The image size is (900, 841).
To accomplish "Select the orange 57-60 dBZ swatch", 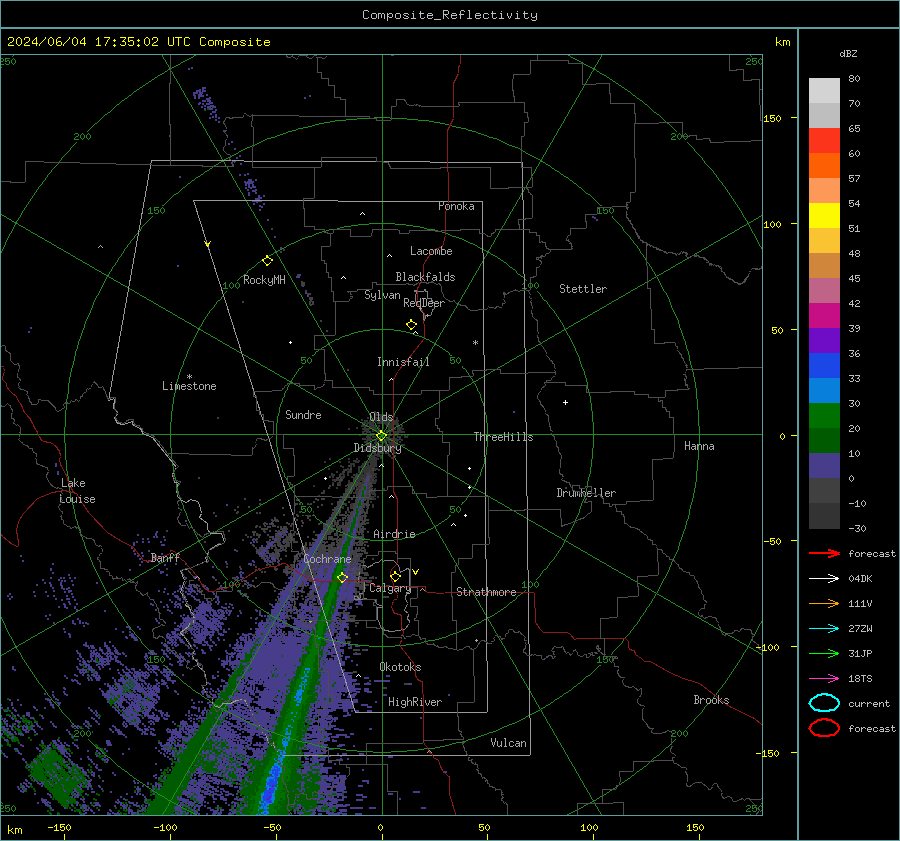I will pos(824,165).
